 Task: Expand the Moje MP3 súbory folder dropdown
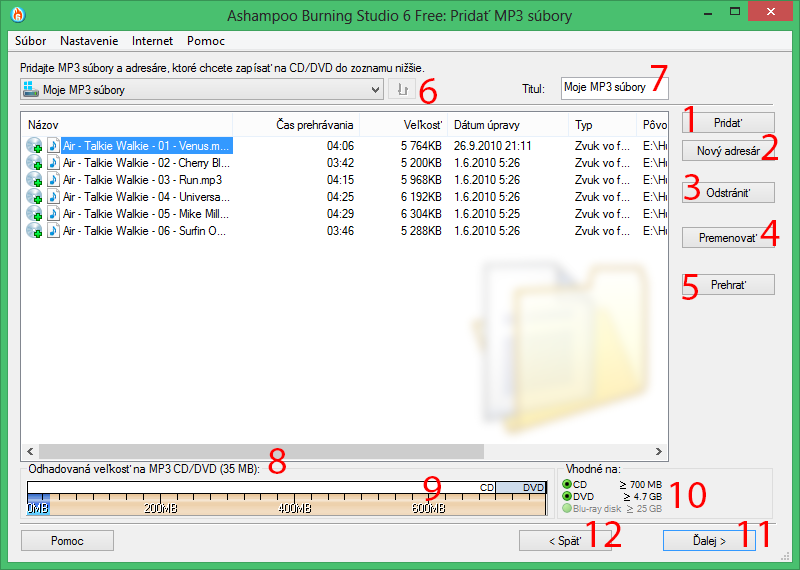(376, 90)
